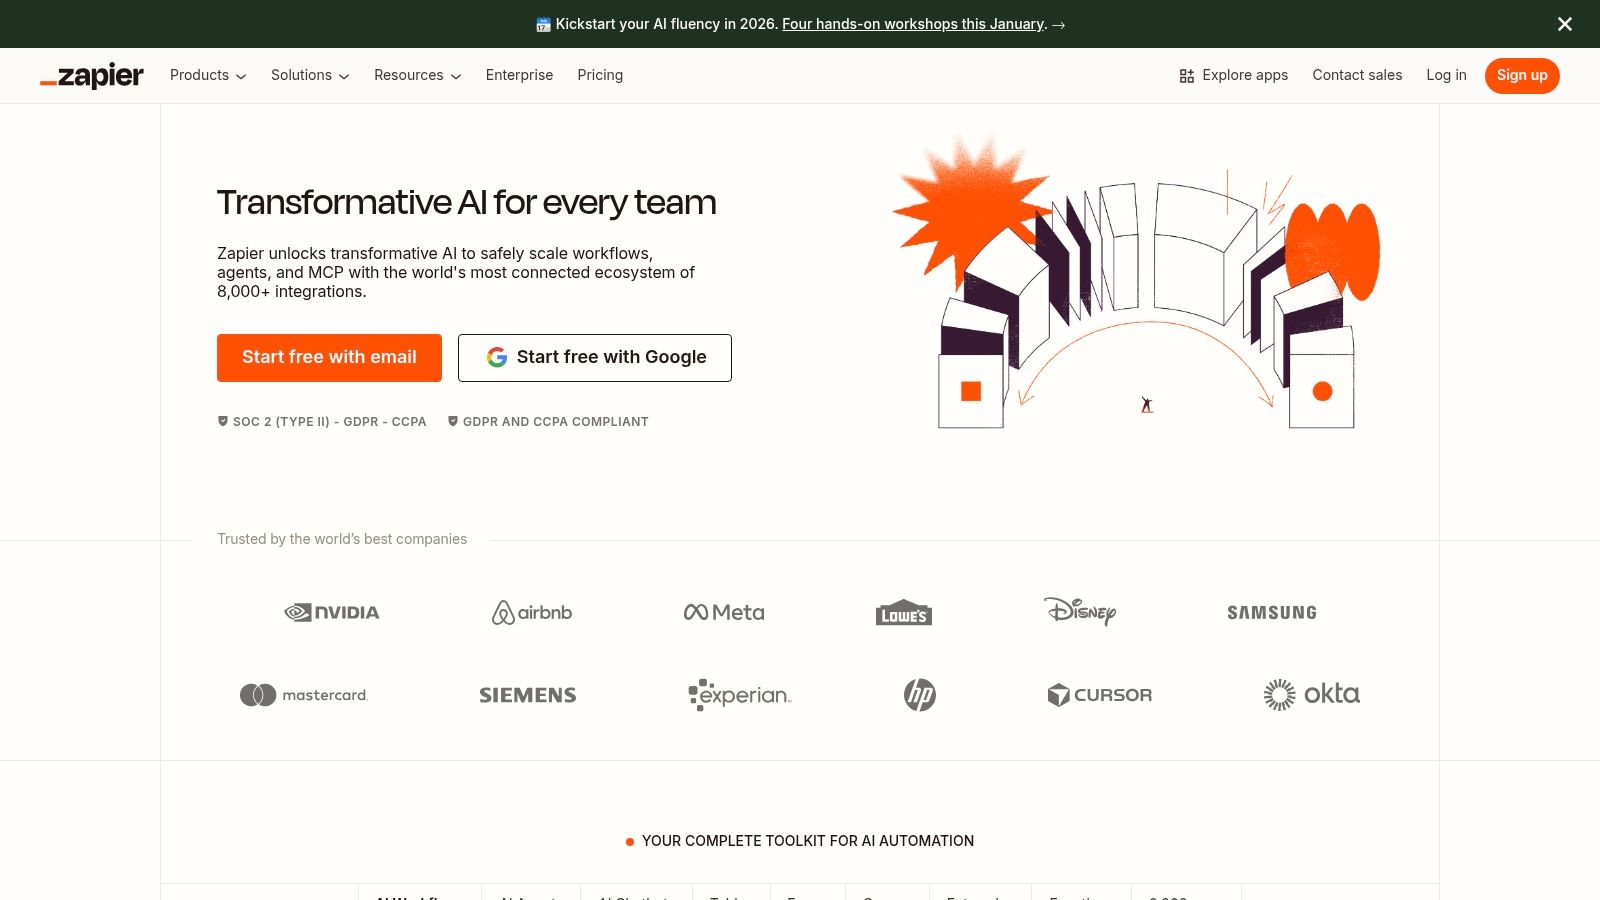This screenshot has width=1600, height=900.
Task: Click the Mastercard logo
Action: [303, 694]
